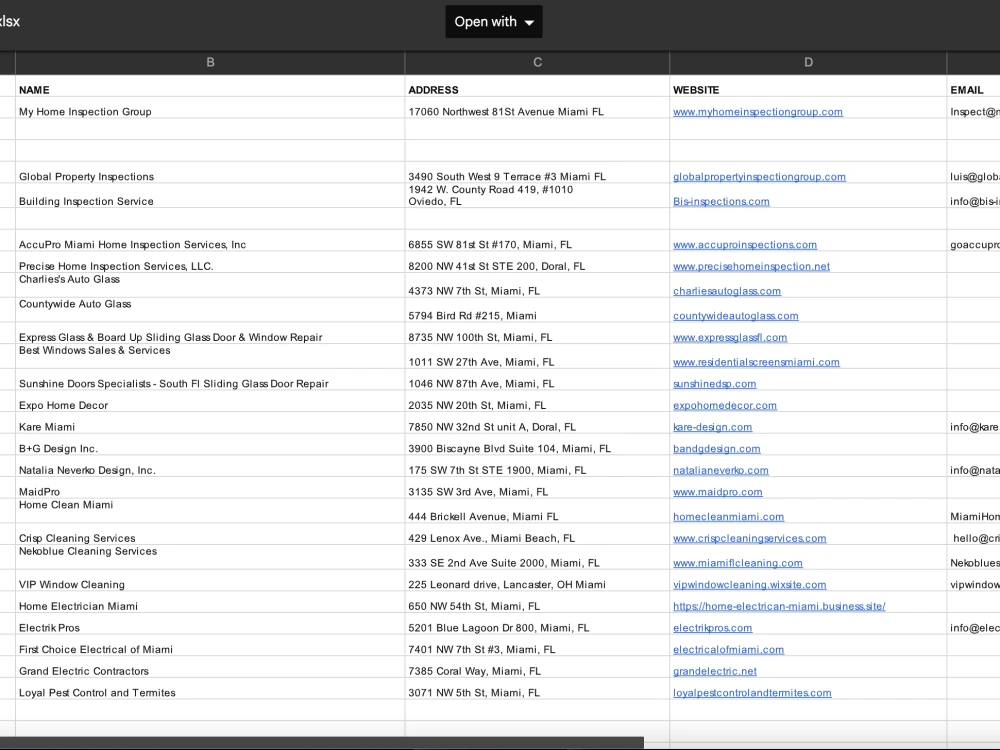Select cell 'Best Windows Sales & Services'
1000x750 pixels.
click(210, 357)
